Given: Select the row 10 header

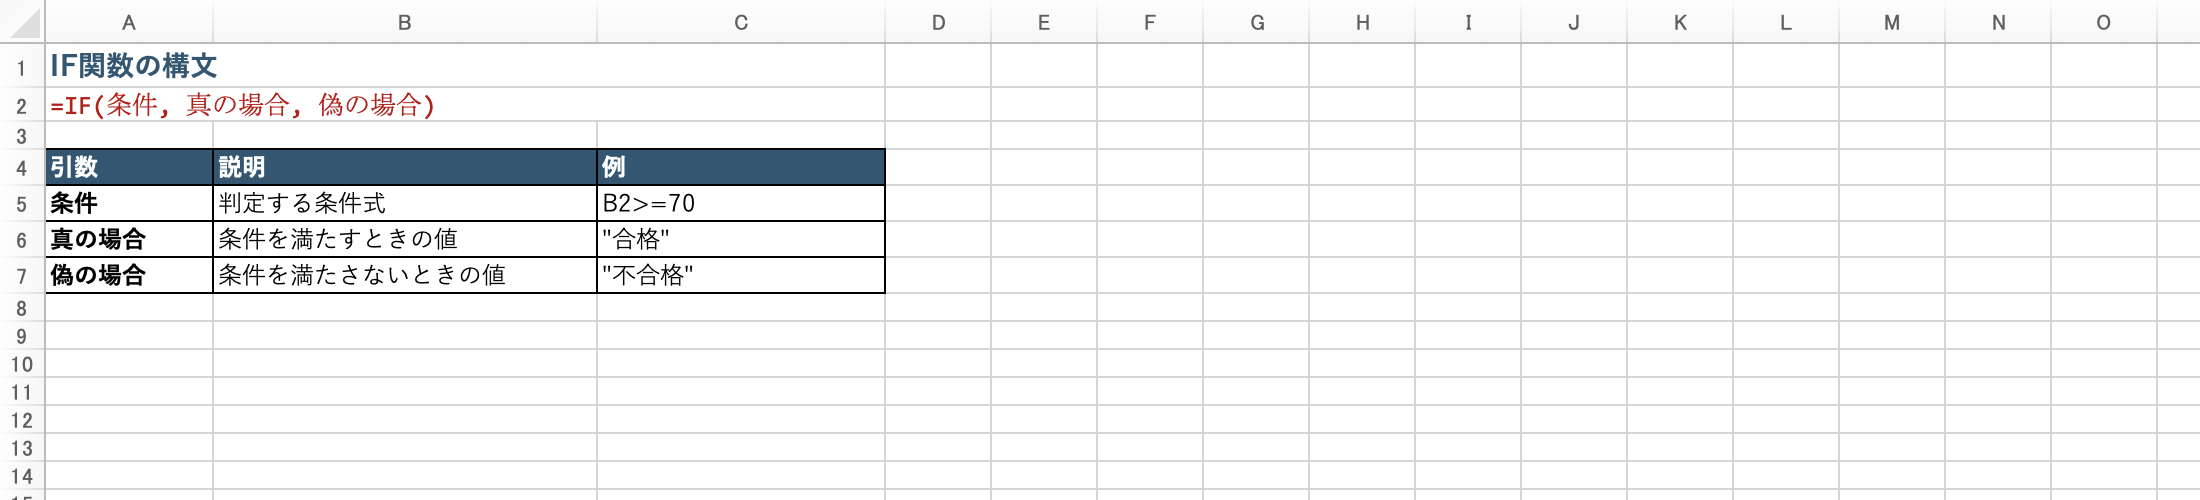Looking at the screenshot, I should pyautogui.click(x=21, y=364).
